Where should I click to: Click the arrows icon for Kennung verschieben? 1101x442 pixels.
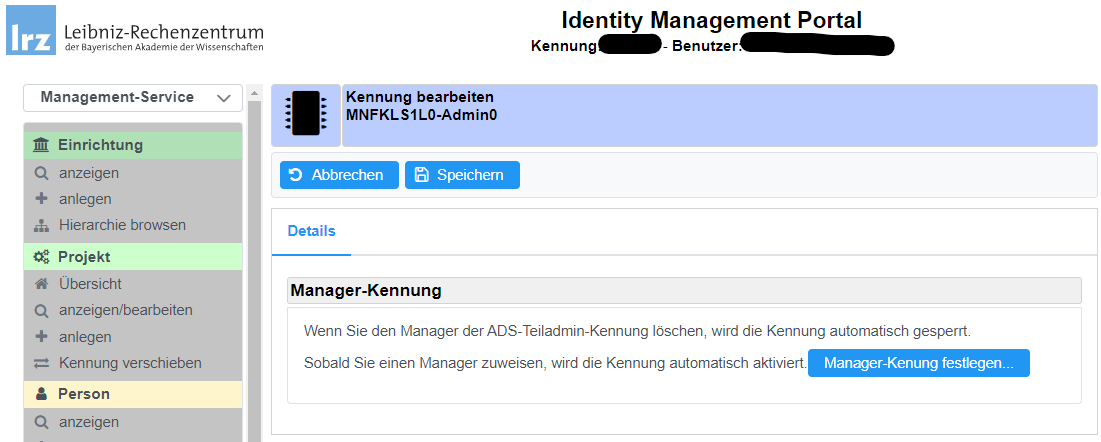coord(41,363)
